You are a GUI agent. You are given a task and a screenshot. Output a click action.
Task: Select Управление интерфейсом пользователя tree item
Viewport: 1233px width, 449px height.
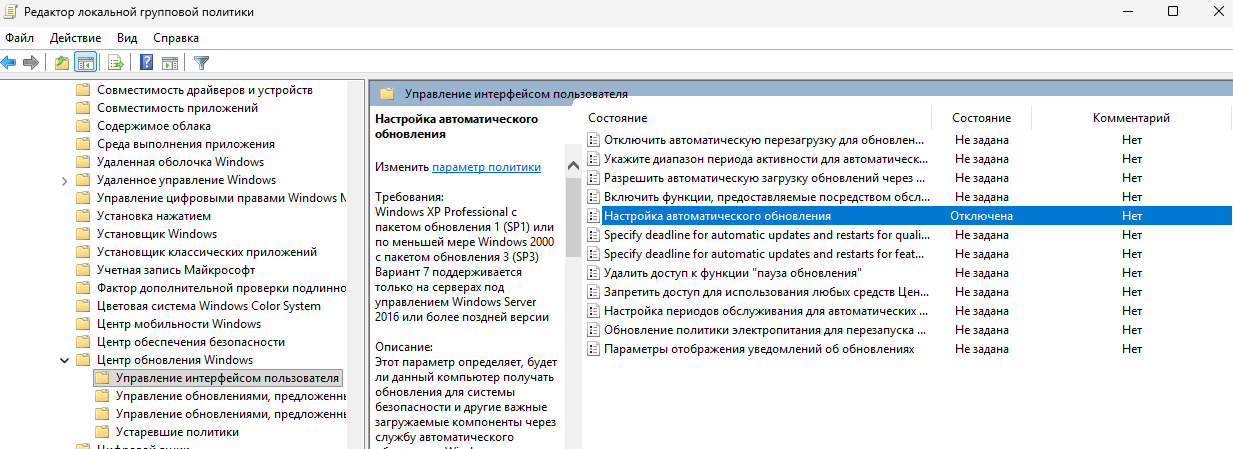click(x=228, y=378)
